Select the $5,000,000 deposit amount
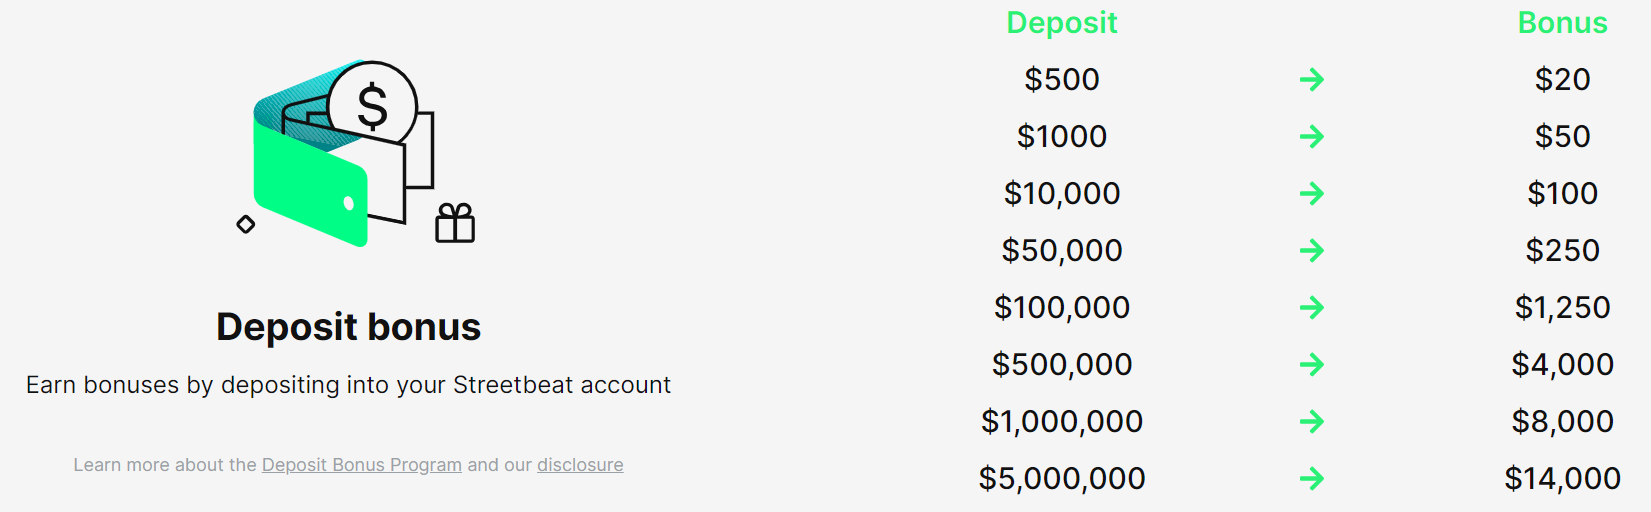 (1062, 478)
